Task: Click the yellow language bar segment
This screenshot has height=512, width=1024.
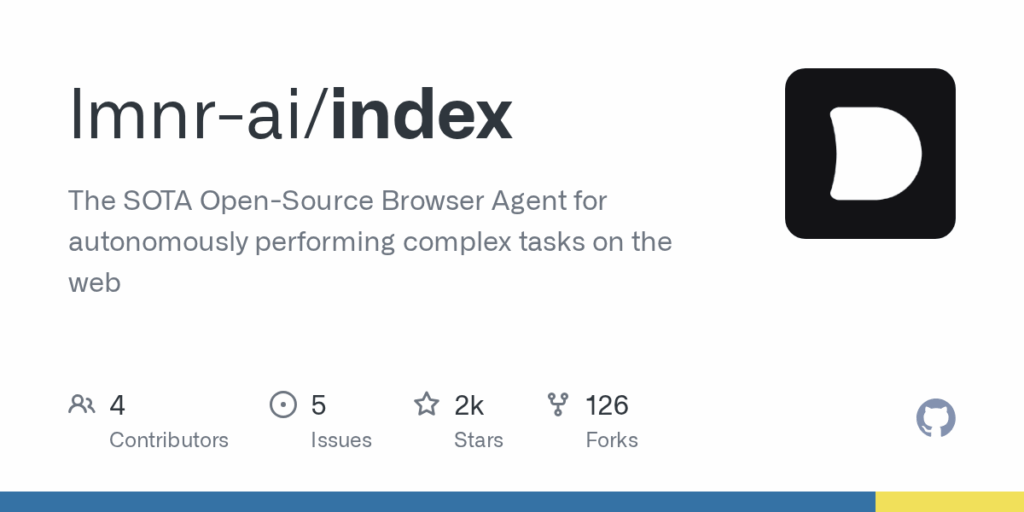Action: [x=950, y=502]
